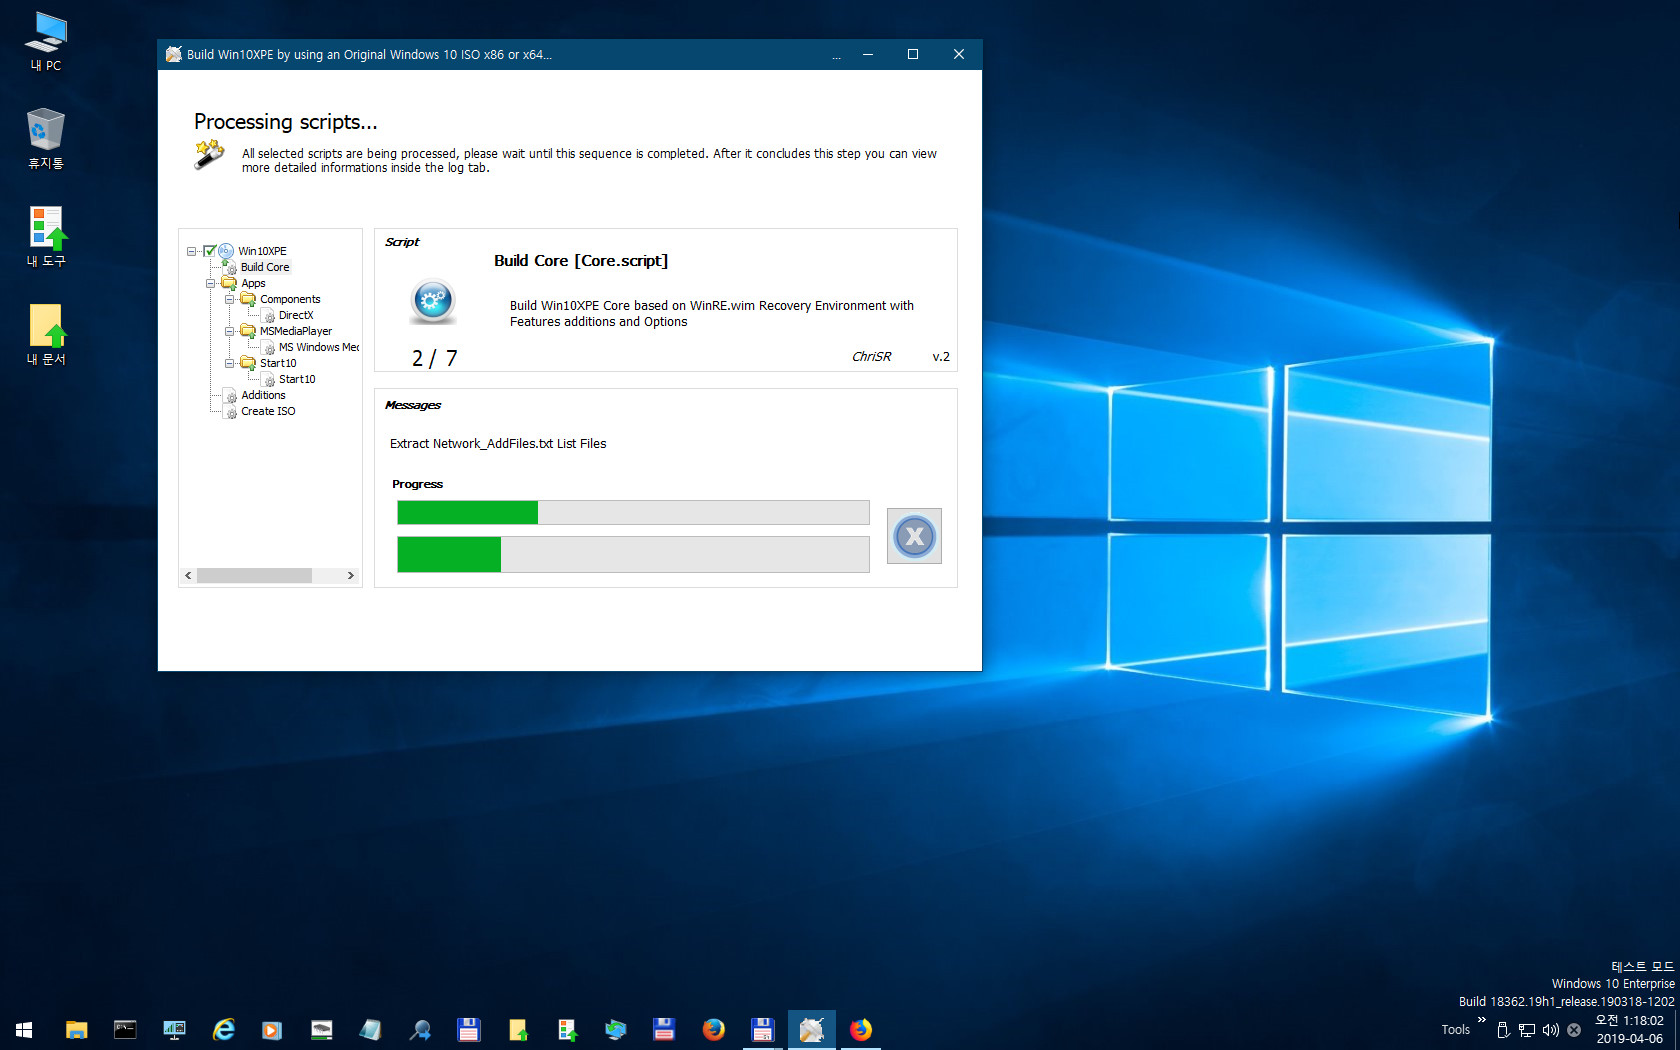Select MS Windows Media script entry
This screenshot has height=1050, width=1680.
point(319,347)
